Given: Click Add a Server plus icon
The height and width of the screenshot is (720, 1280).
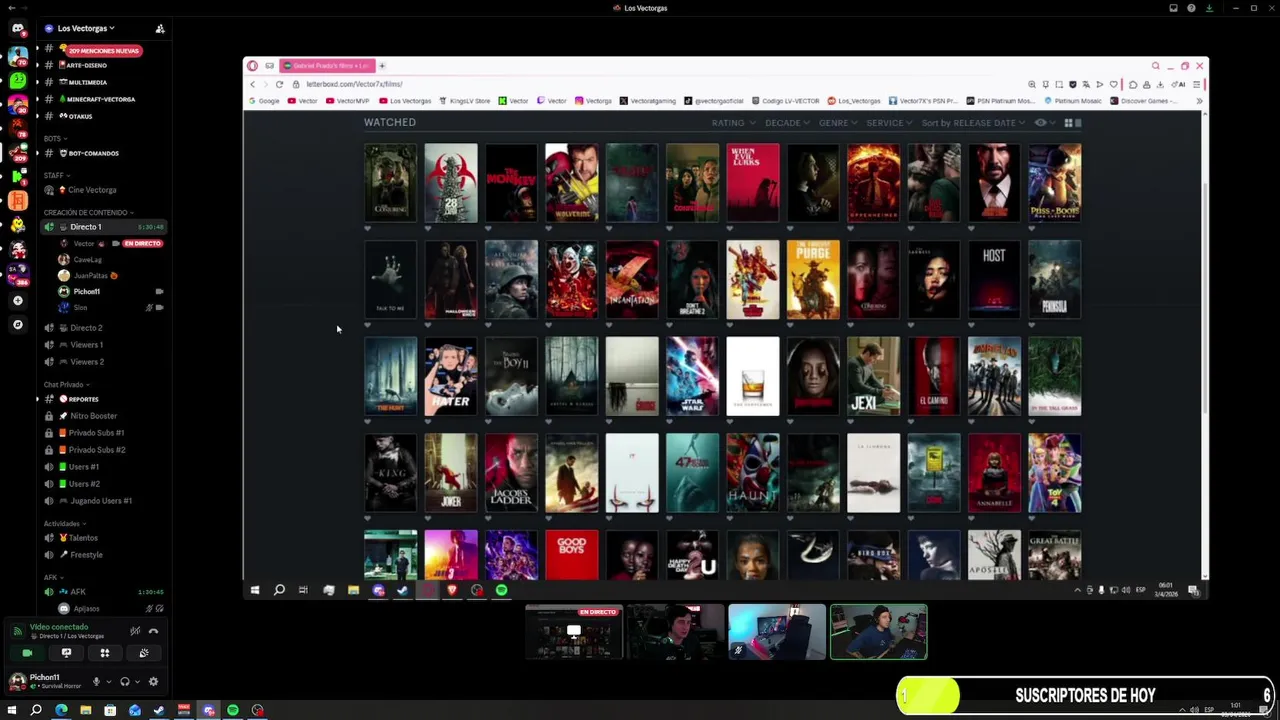Looking at the screenshot, I should pos(17,300).
